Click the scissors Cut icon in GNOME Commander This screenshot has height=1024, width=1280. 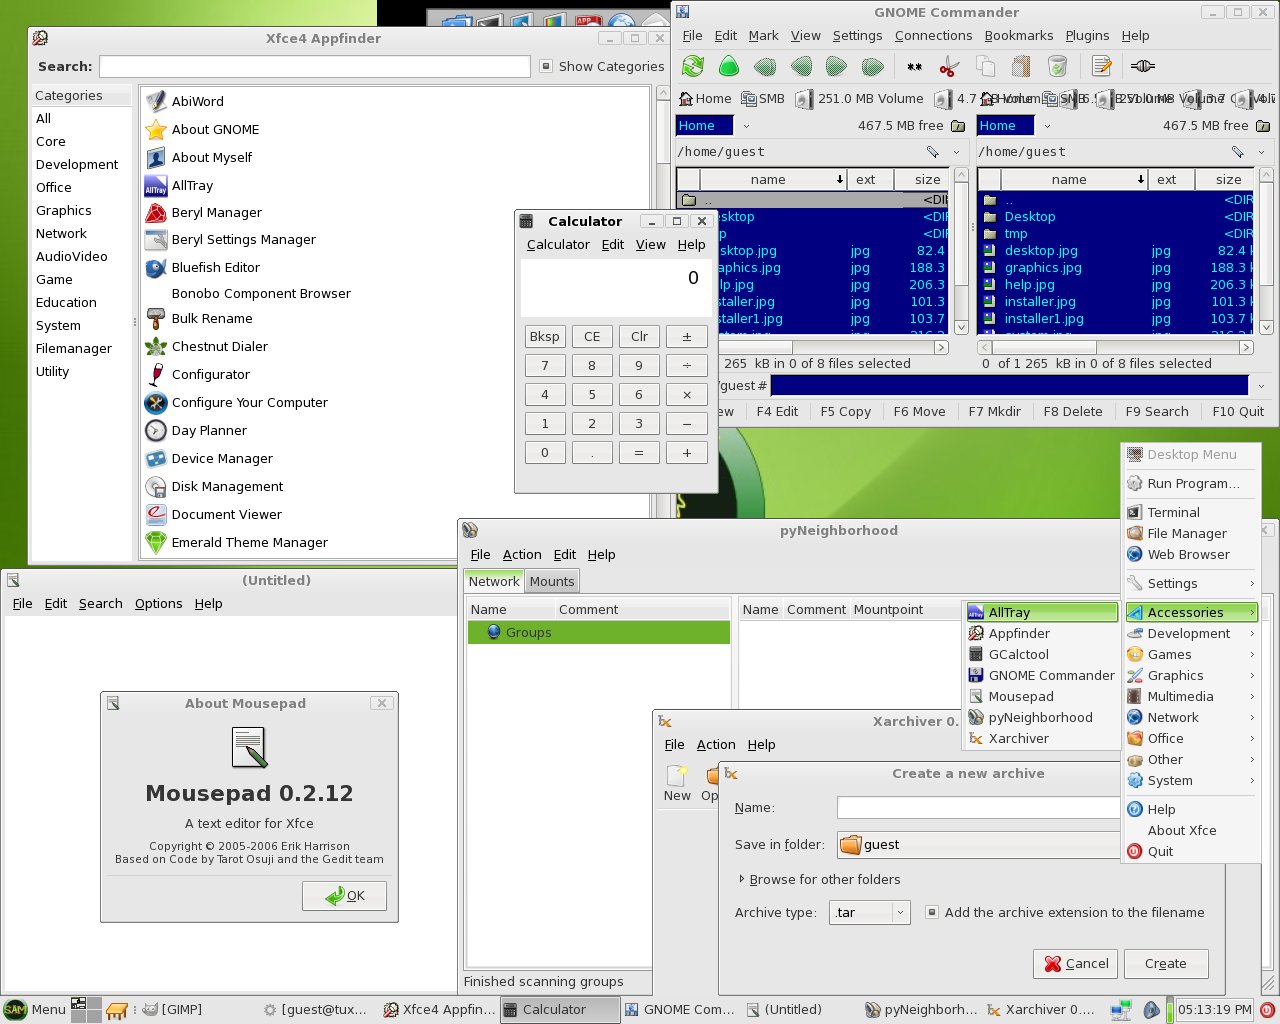point(949,67)
